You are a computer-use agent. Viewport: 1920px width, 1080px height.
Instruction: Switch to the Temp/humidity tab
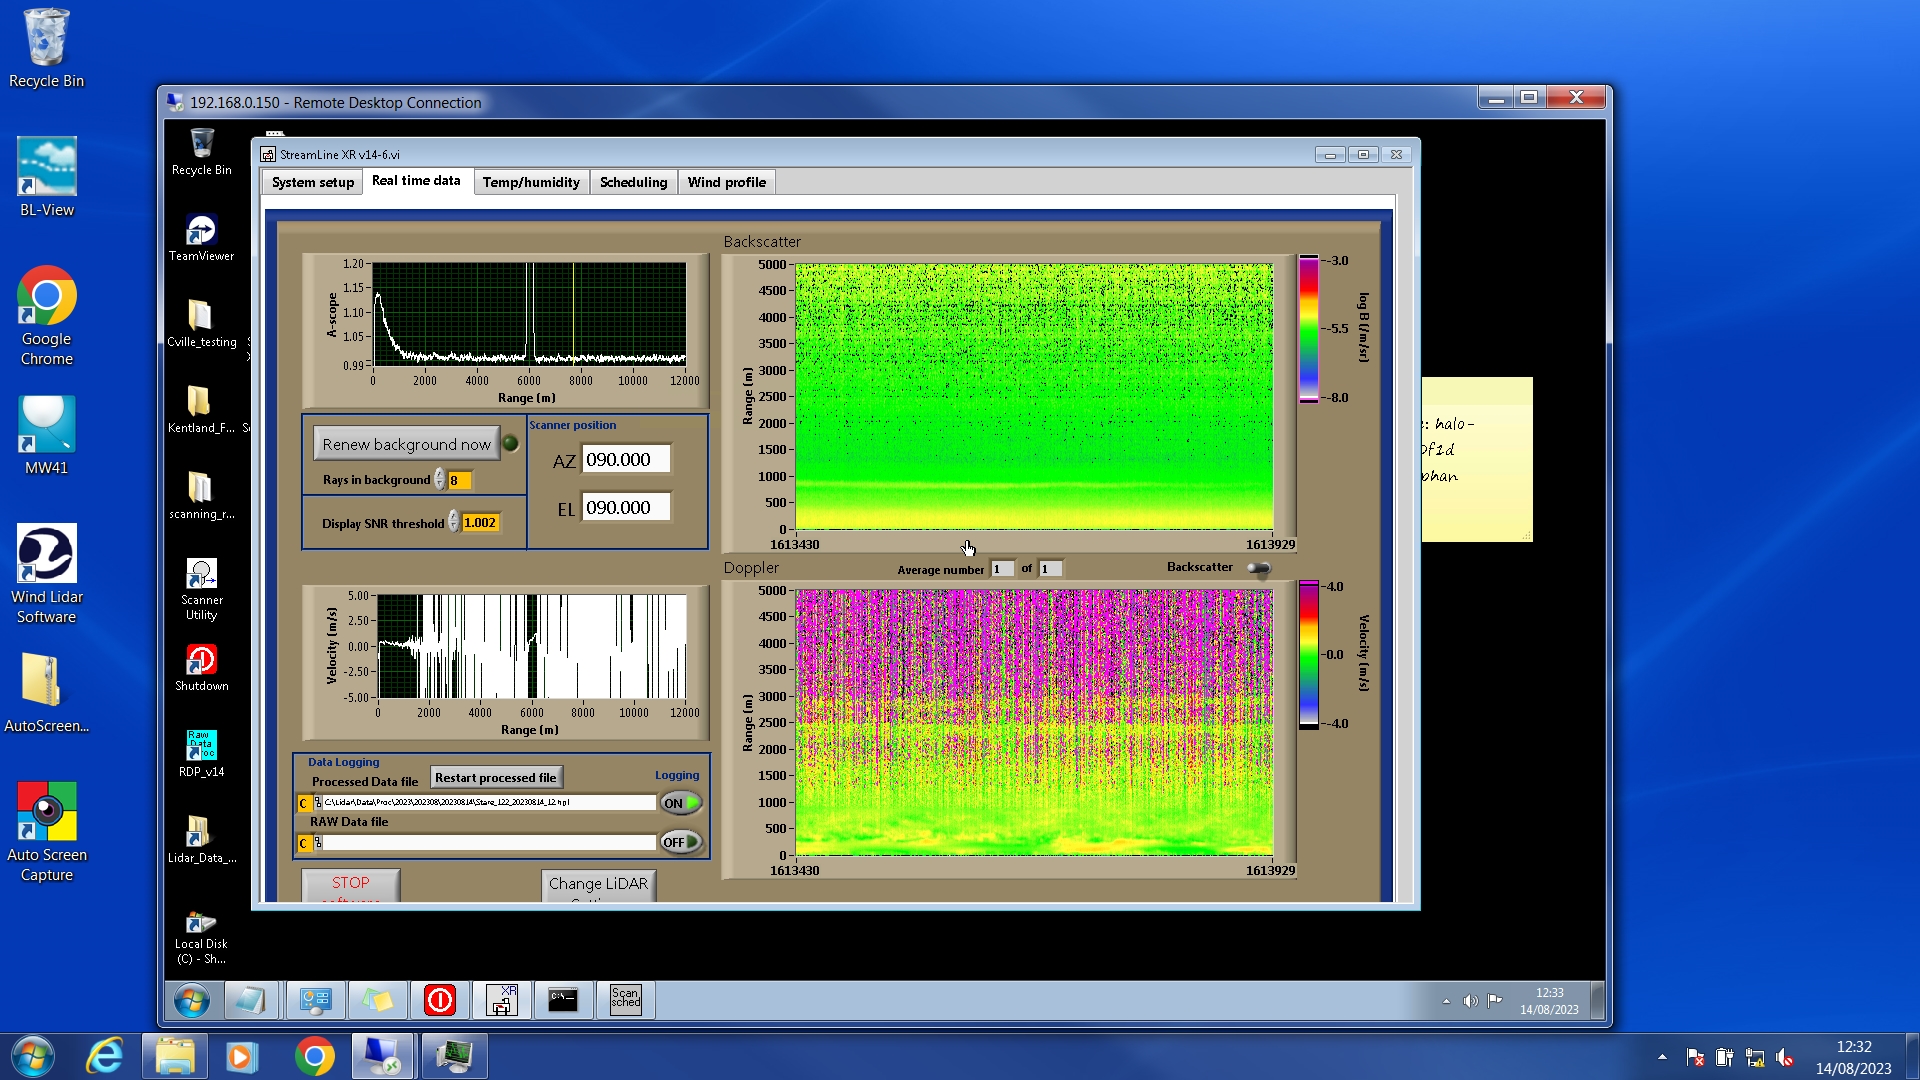pos(531,182)
